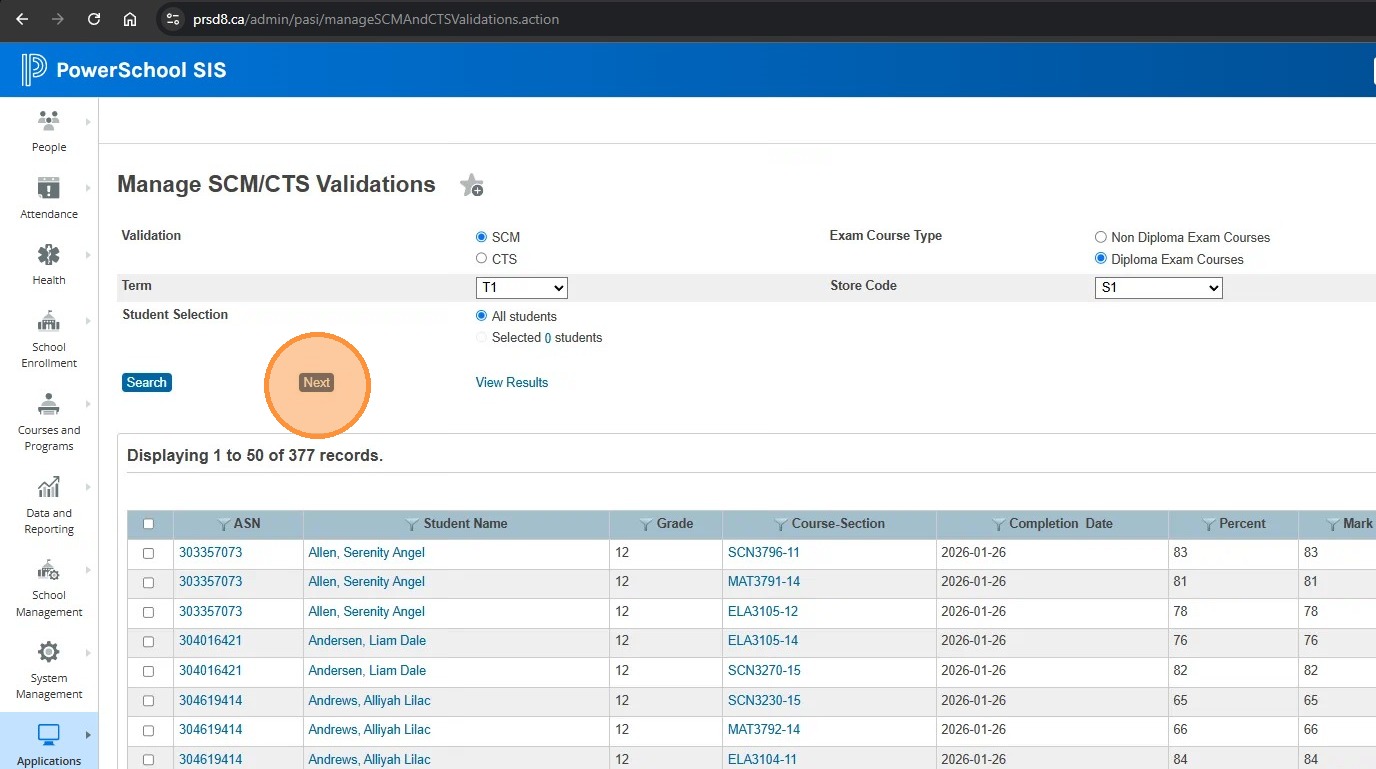Expand the Courses and Programs submenu arrow

coord(88,405)
